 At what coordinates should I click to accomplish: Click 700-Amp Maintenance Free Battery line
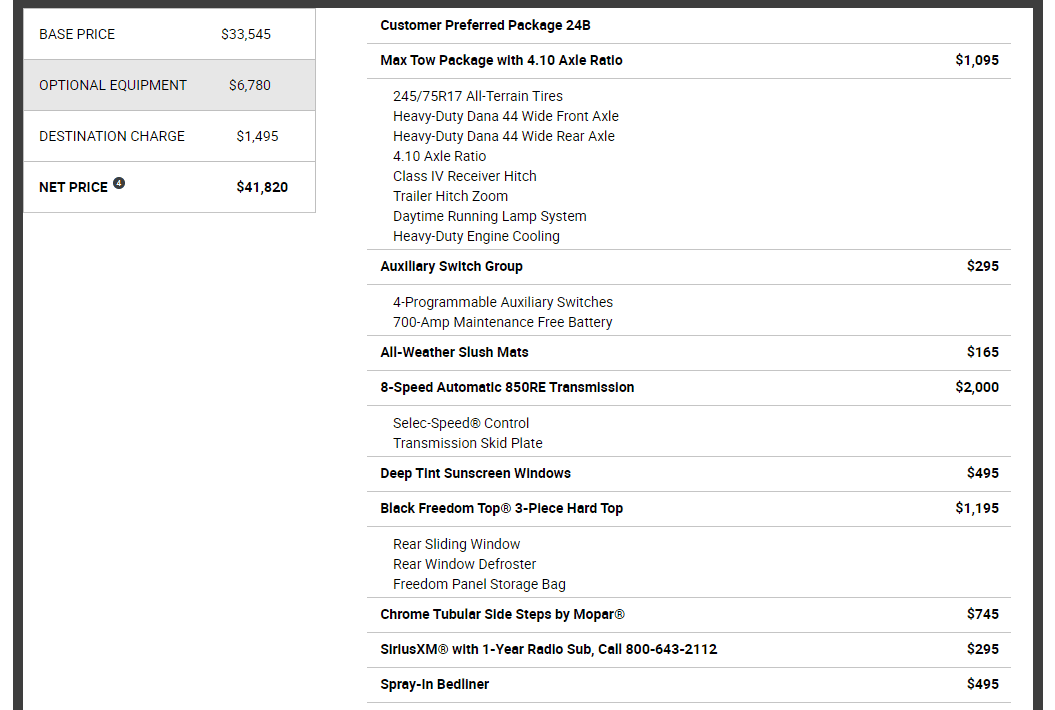coord(503,322)
